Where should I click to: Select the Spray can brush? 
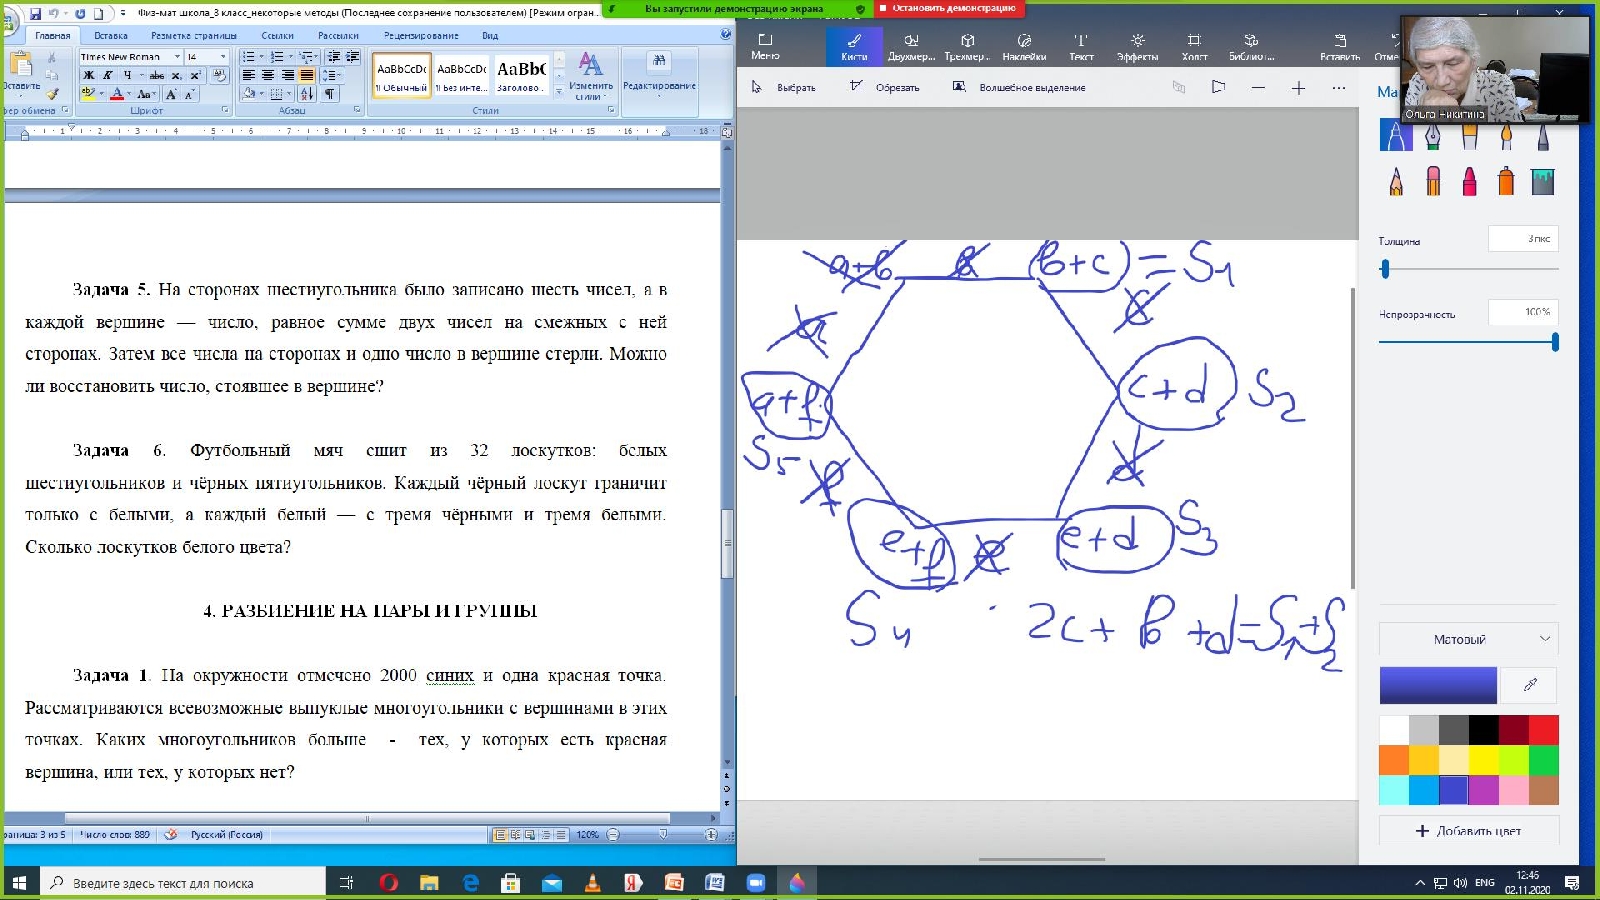pyautogui.click(x=1506, y=181)
